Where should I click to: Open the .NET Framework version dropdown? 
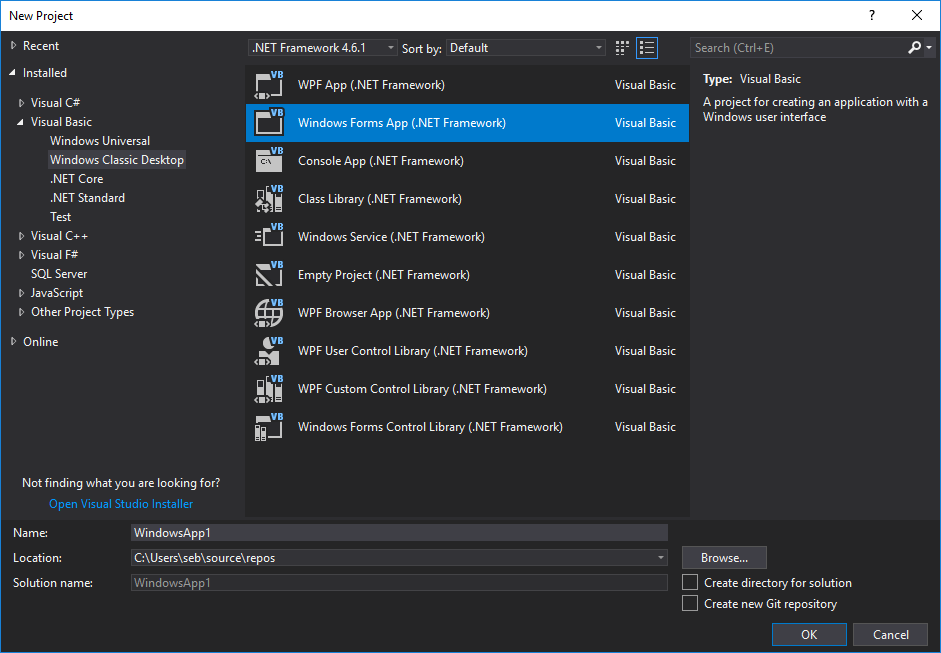322,47
